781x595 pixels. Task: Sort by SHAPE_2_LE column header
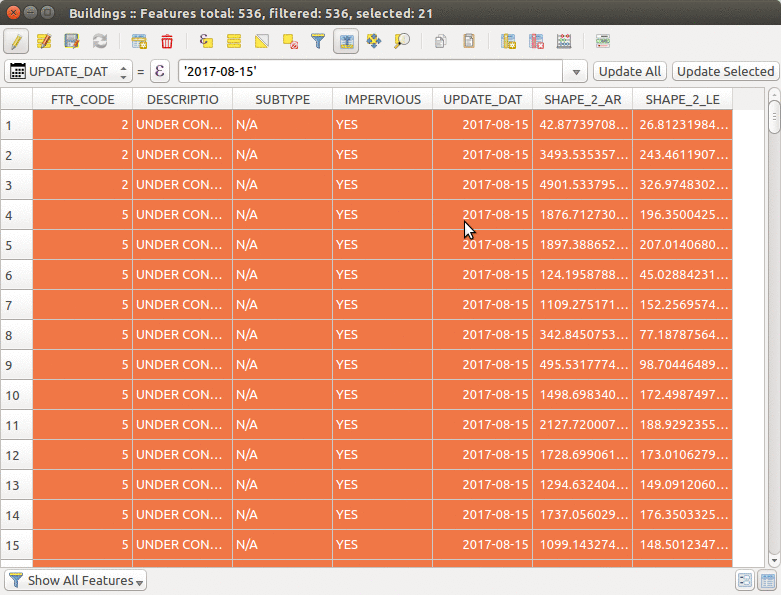pyautogui.click(x=682, y=99)
